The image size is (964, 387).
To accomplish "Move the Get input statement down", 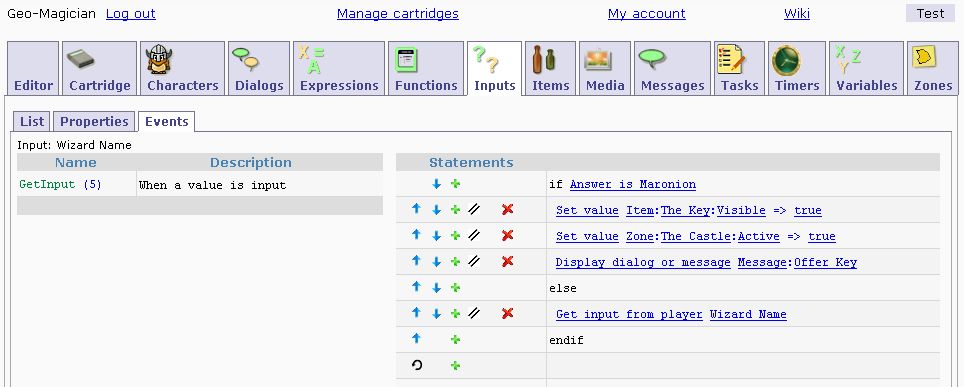I will pos(437,314).
